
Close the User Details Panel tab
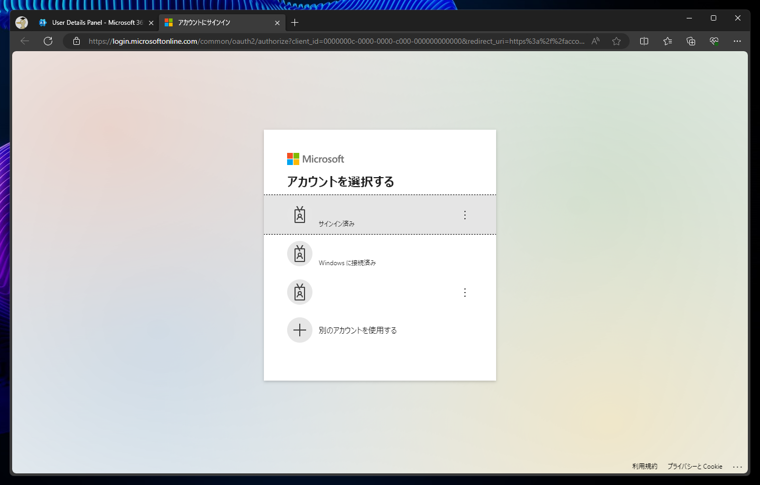tap(151, 23)
